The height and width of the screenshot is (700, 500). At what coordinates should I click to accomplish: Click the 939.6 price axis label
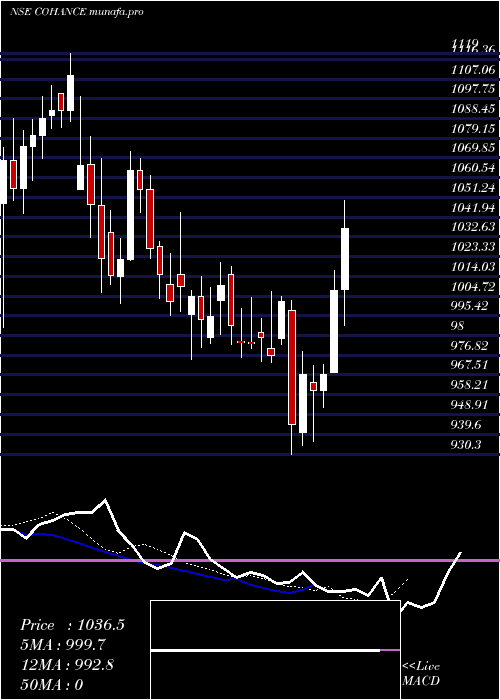(467, 424)
